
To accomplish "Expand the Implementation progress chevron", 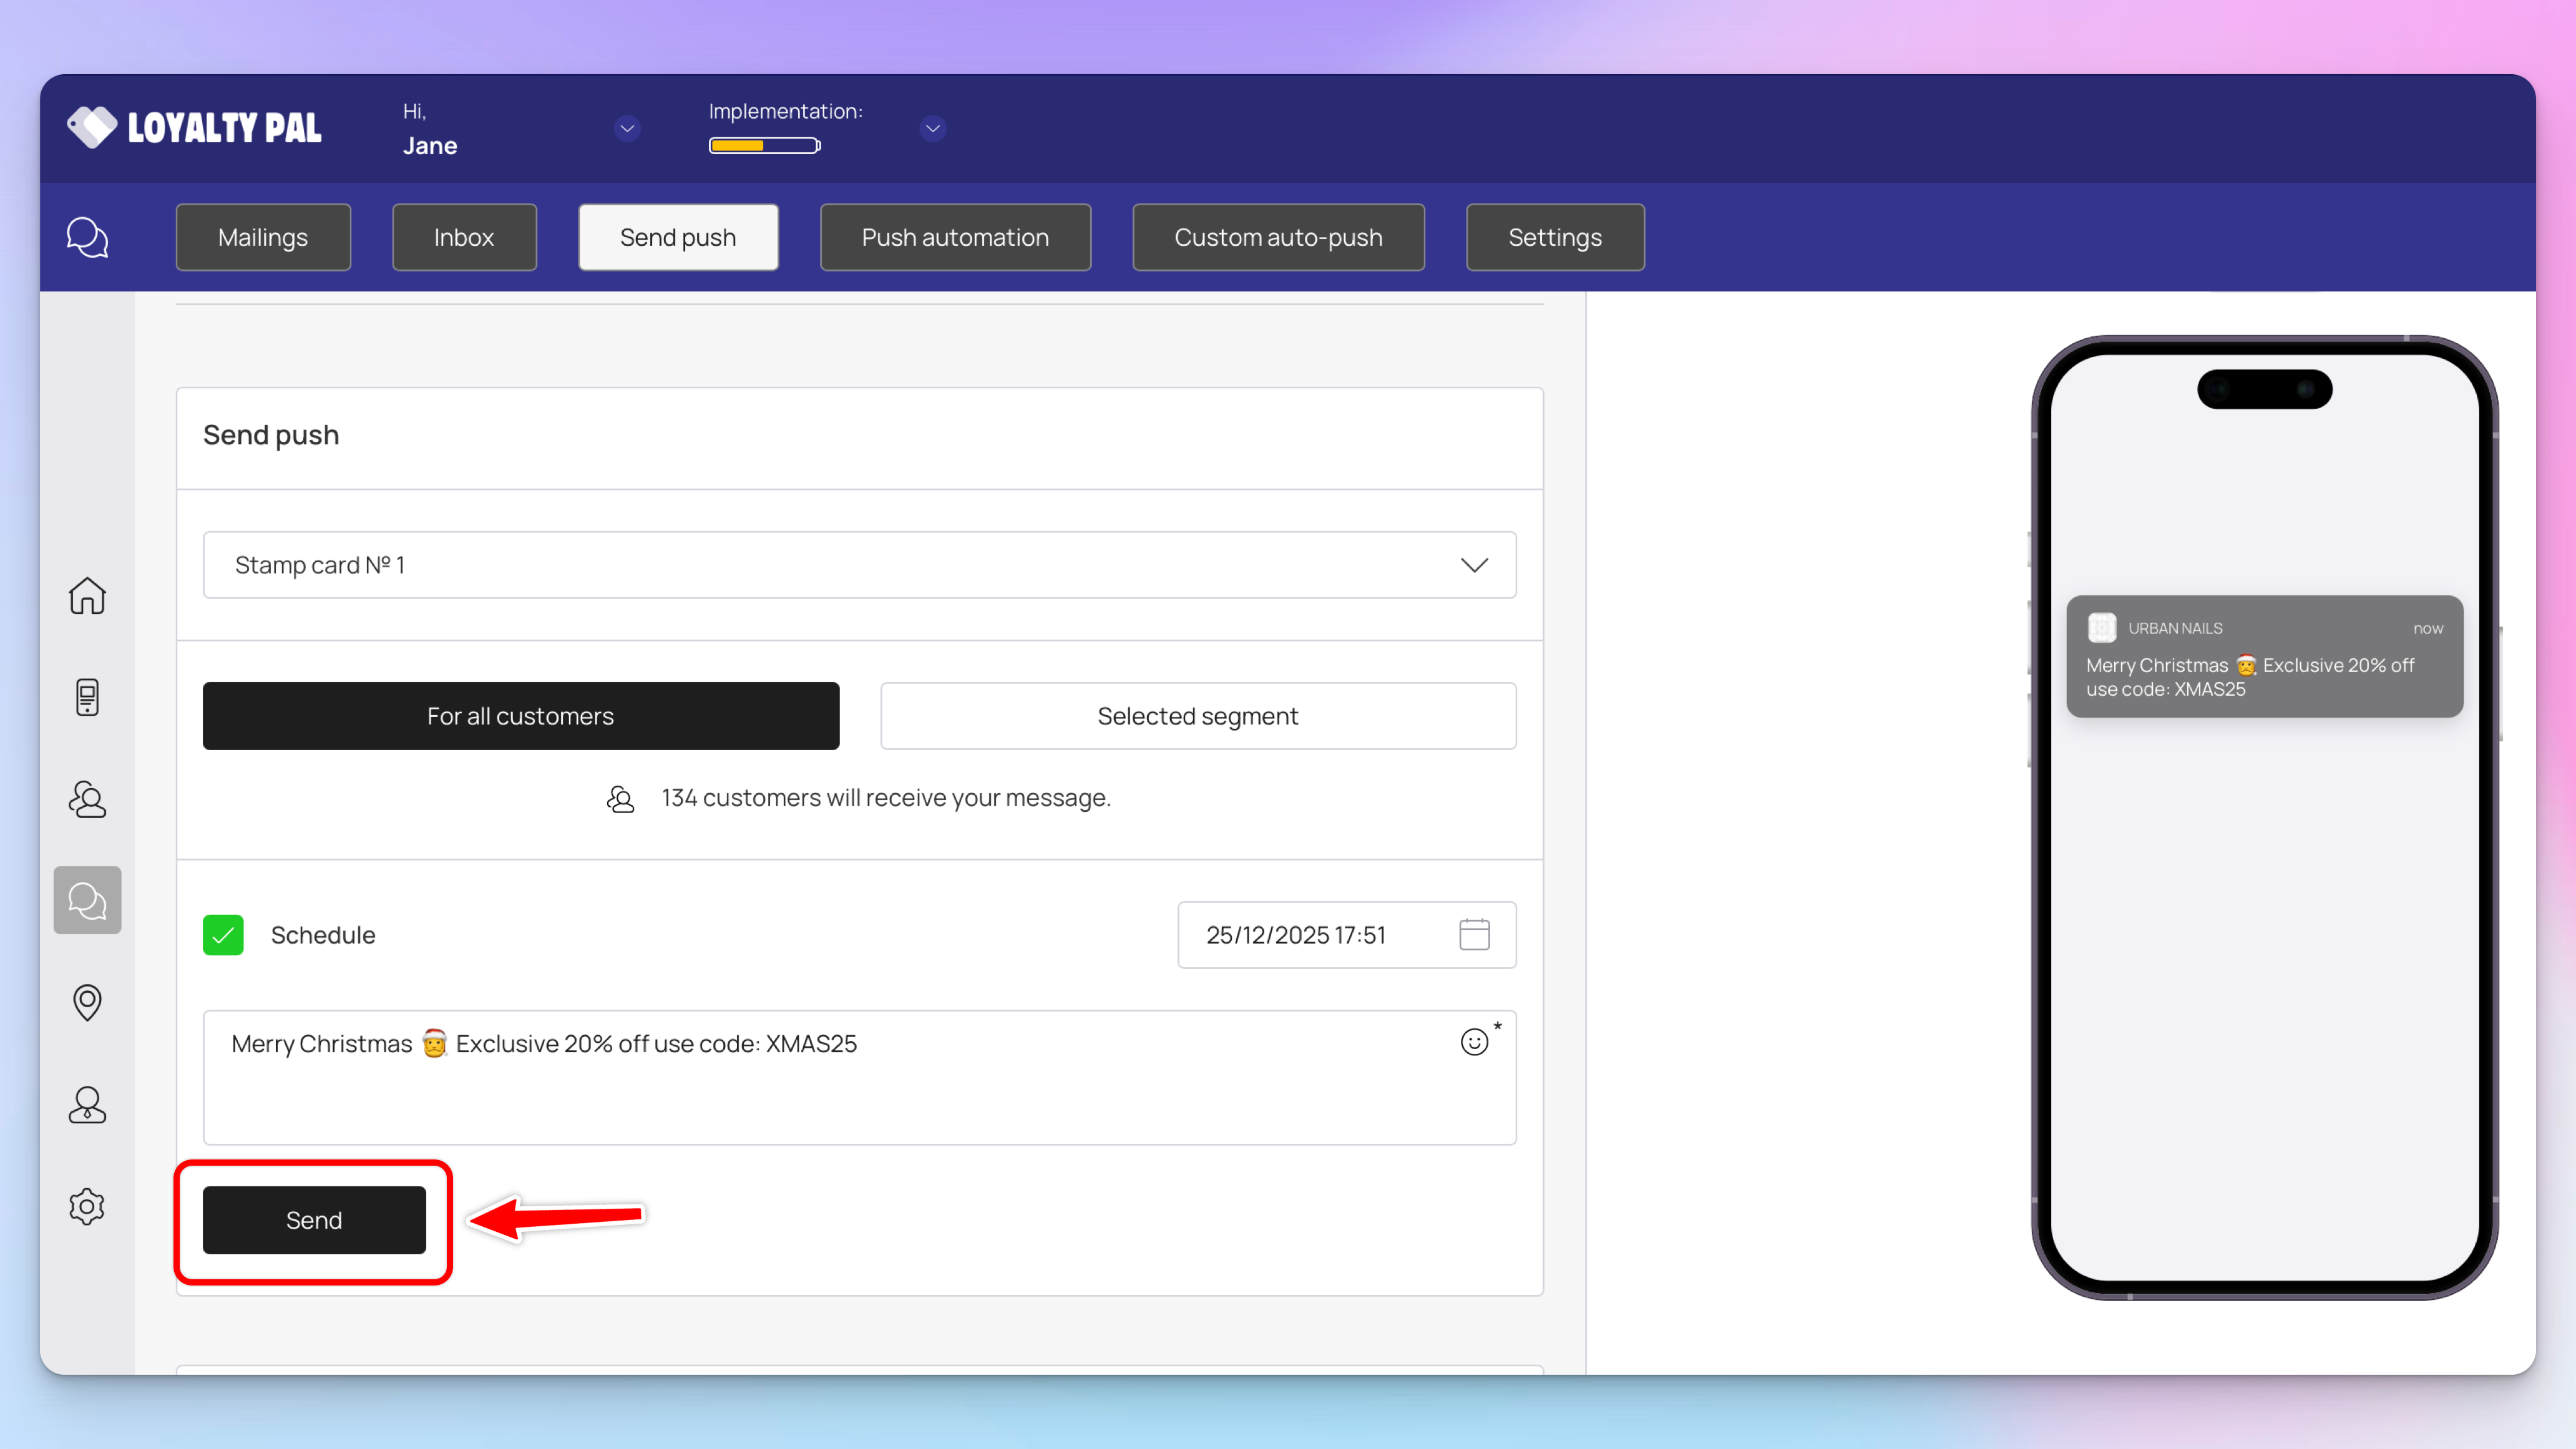I will [932, 128].
